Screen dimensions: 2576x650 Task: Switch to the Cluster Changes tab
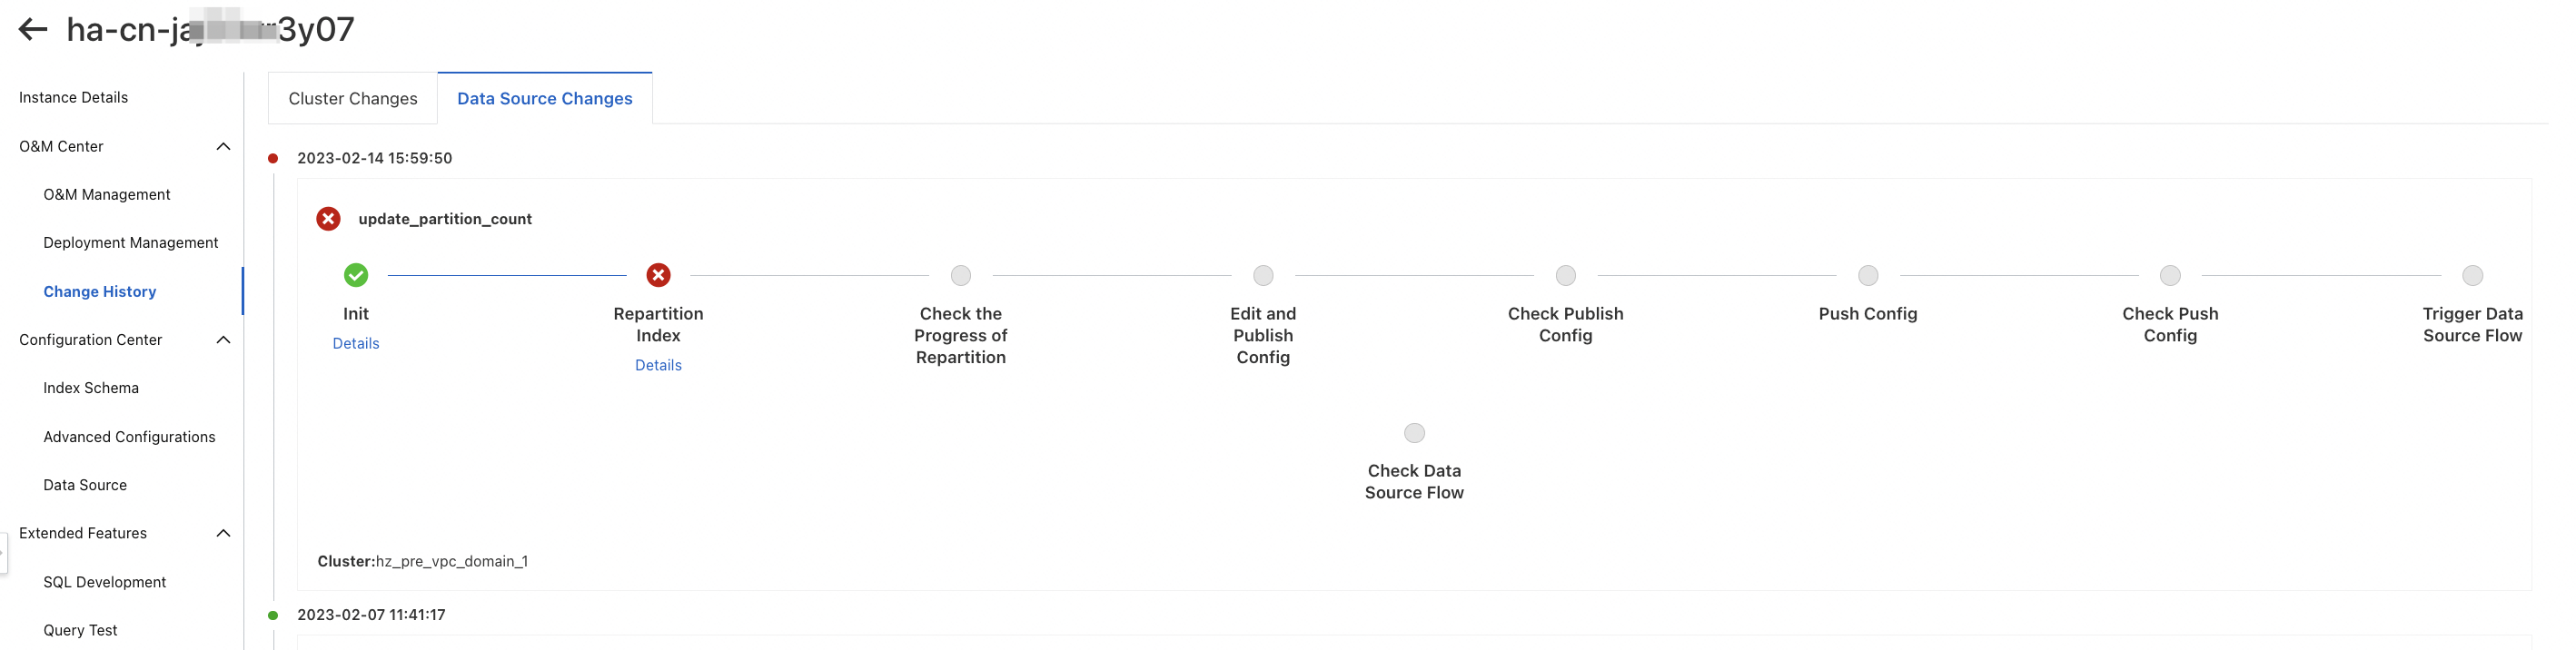pos(353,98)
